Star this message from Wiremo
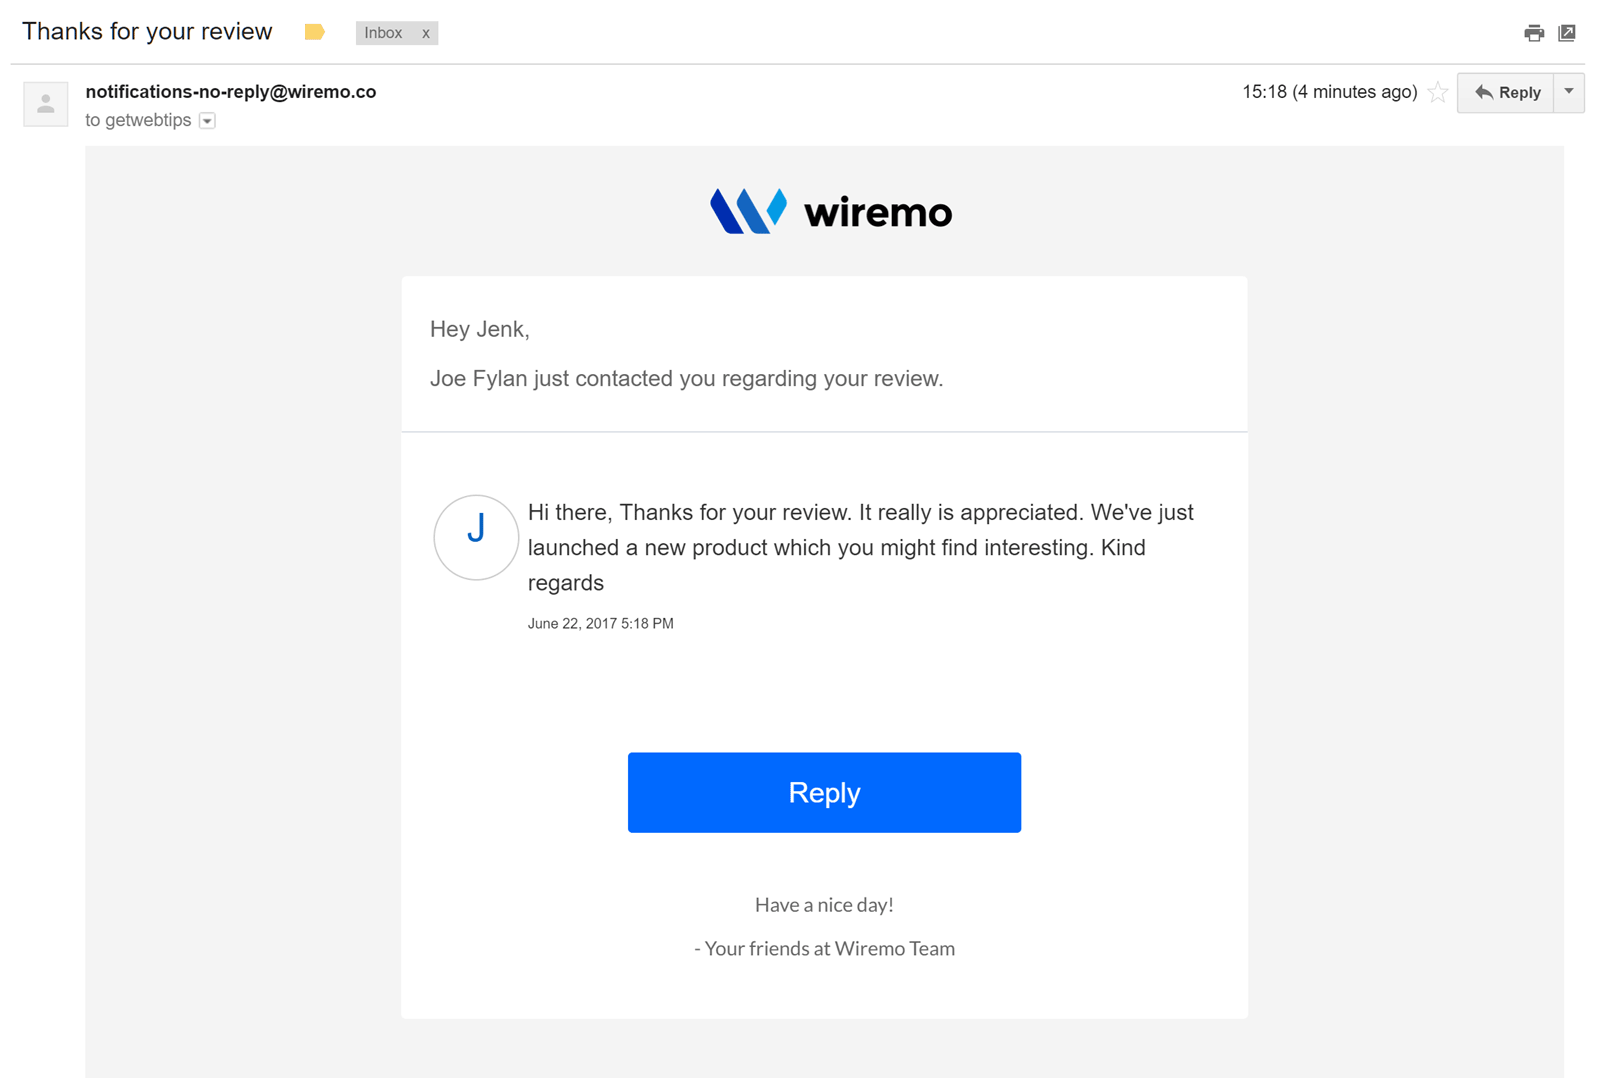1600x1078 pixels. coord(1438,93)
